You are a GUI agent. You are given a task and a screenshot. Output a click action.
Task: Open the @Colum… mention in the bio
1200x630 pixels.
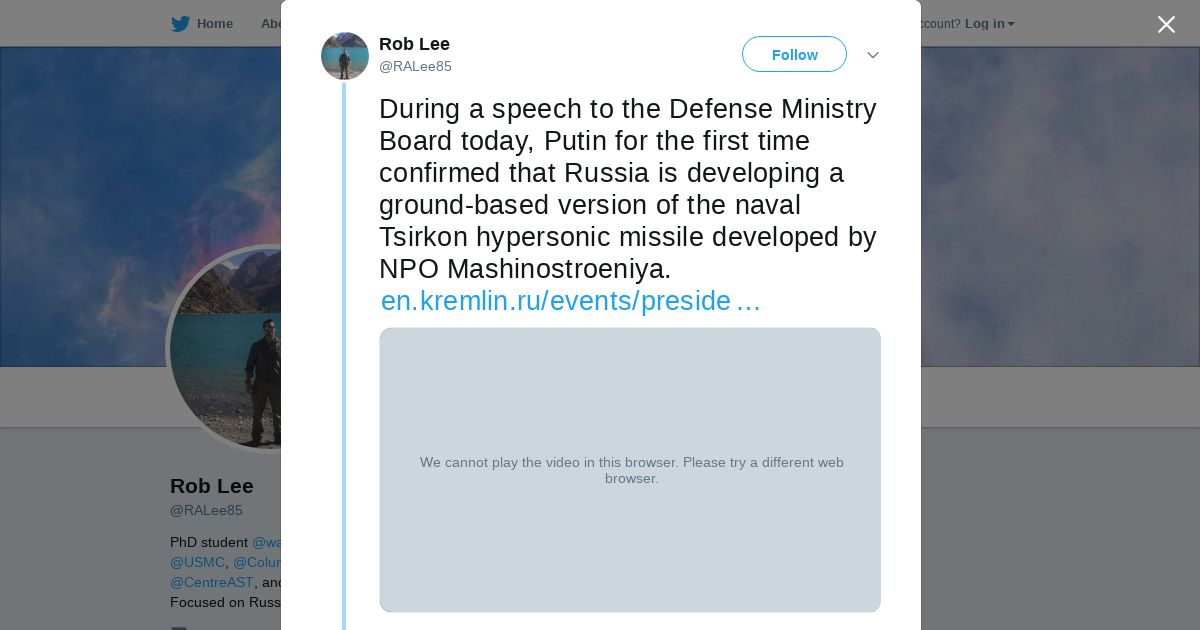[257, 563]
